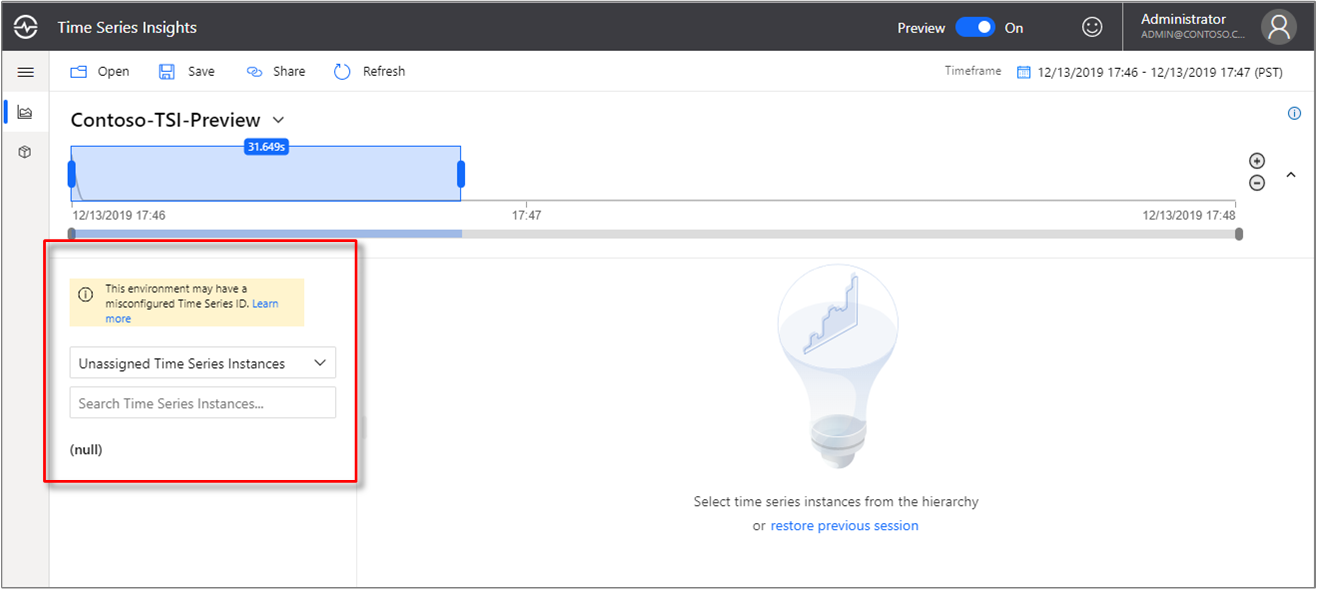Click the Time Series Insights logo
Viewport: 1317px width, 589px height.
pos(26,27)
